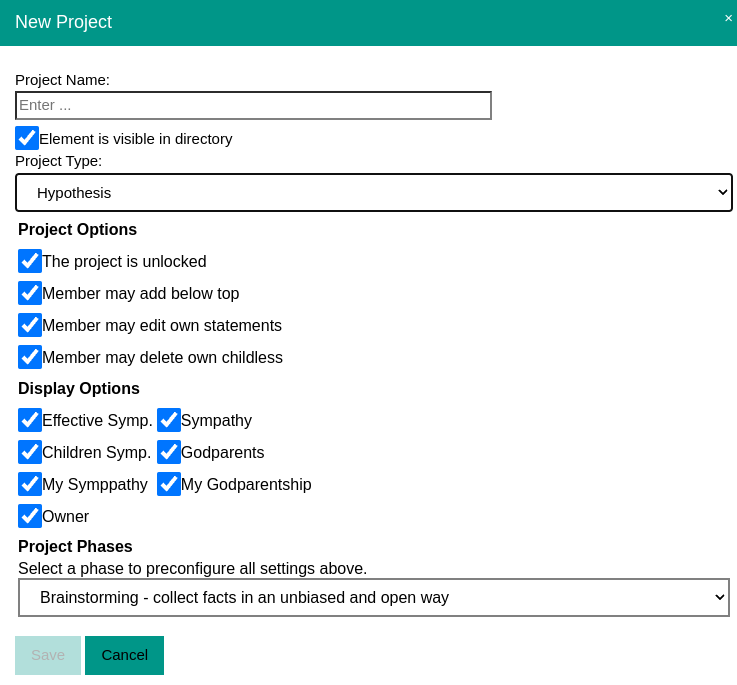Toggle Element is visible in directory checkbox
This screenshot has width=737, height=685.
27,138
